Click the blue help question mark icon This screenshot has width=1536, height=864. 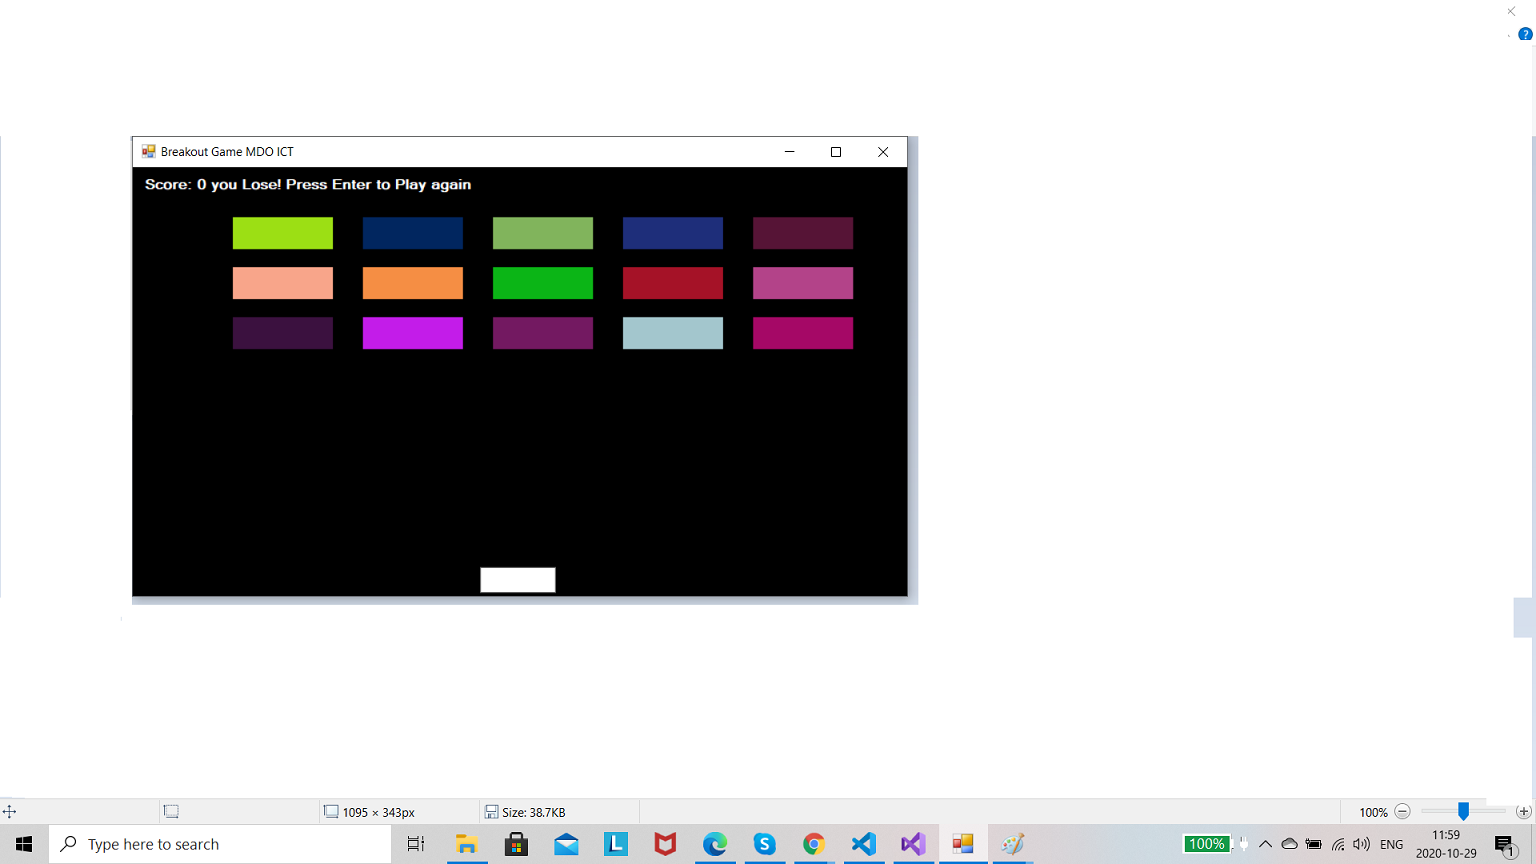coord(1525,34)
